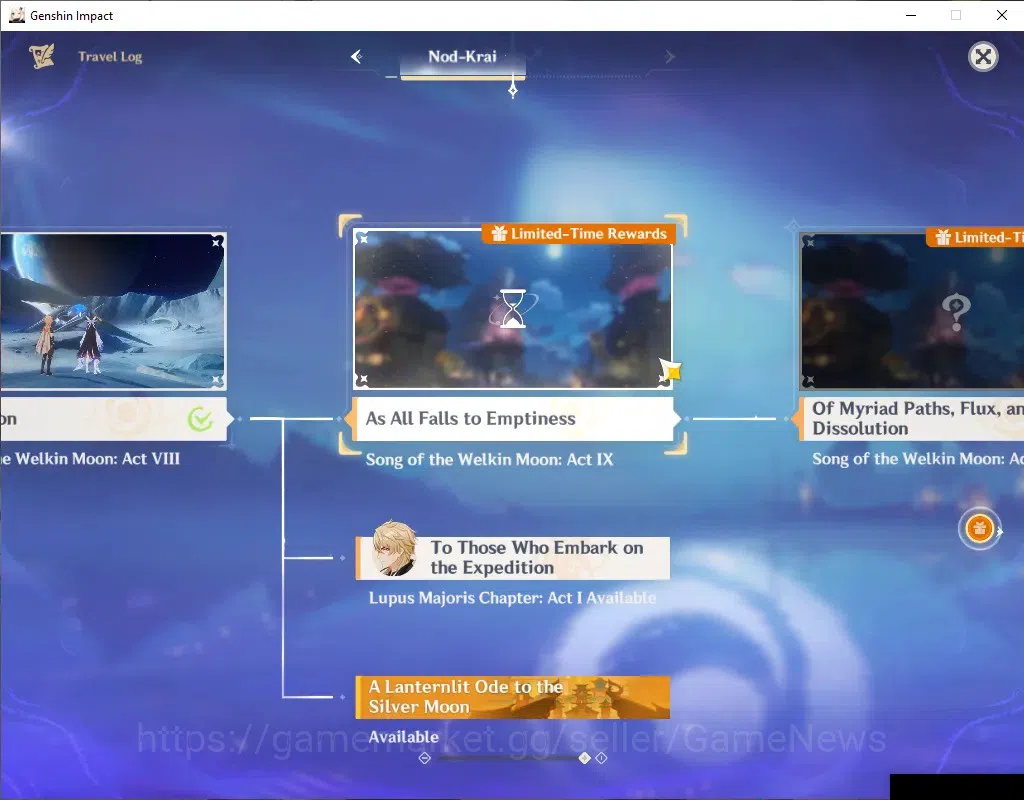Click the question mark on locked quest card
The width and height of the screenshot is (1024, 800).
tap(956, 312)
